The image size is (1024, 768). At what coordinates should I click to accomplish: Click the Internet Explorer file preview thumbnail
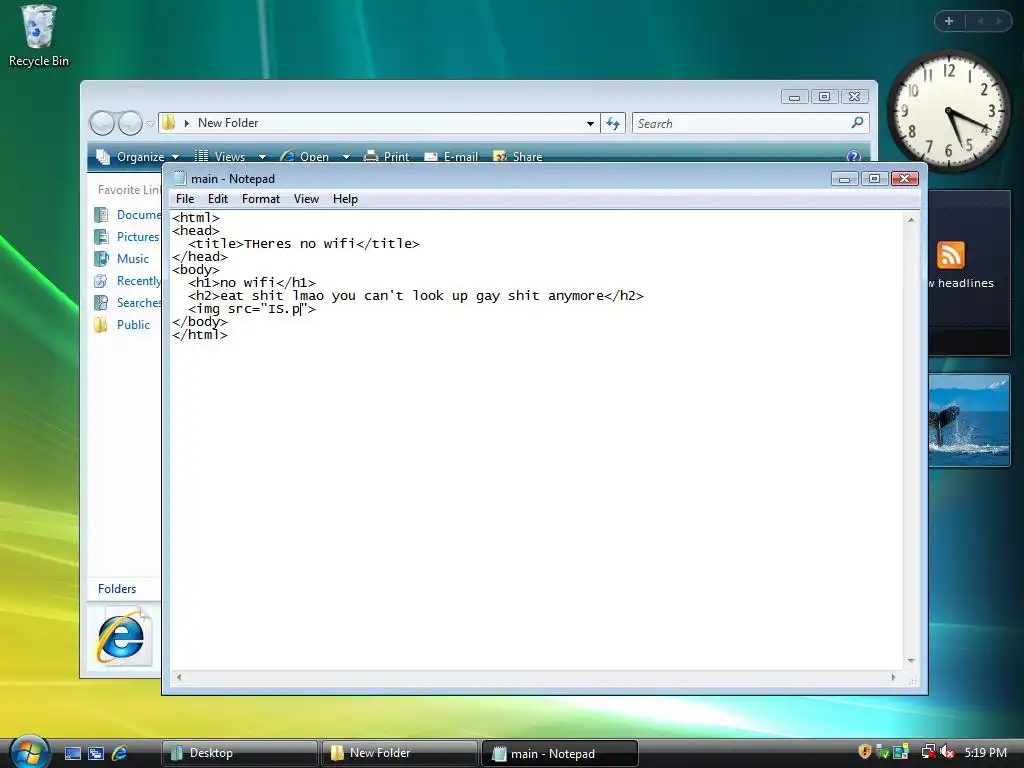121,637
